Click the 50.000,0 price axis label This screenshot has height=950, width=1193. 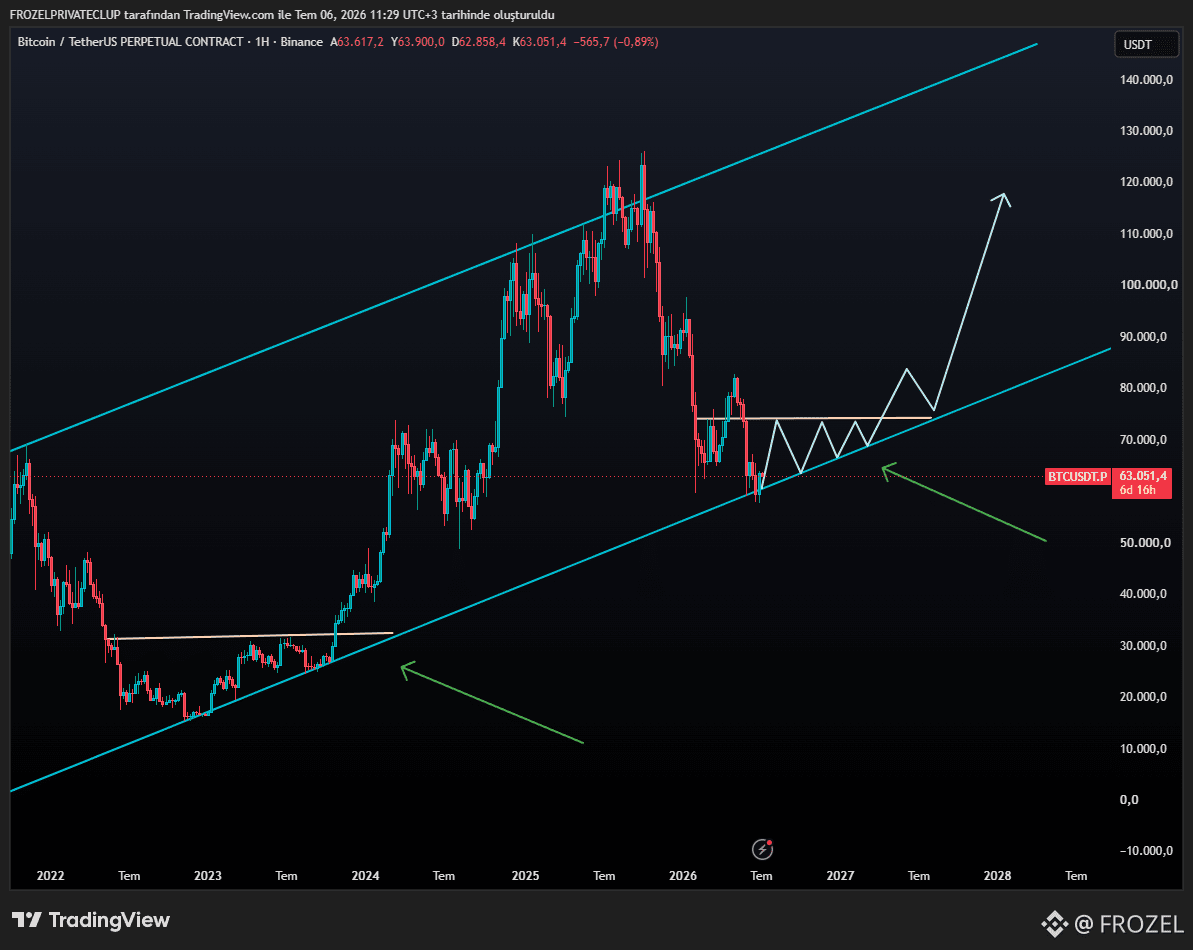pos(1144,542)
